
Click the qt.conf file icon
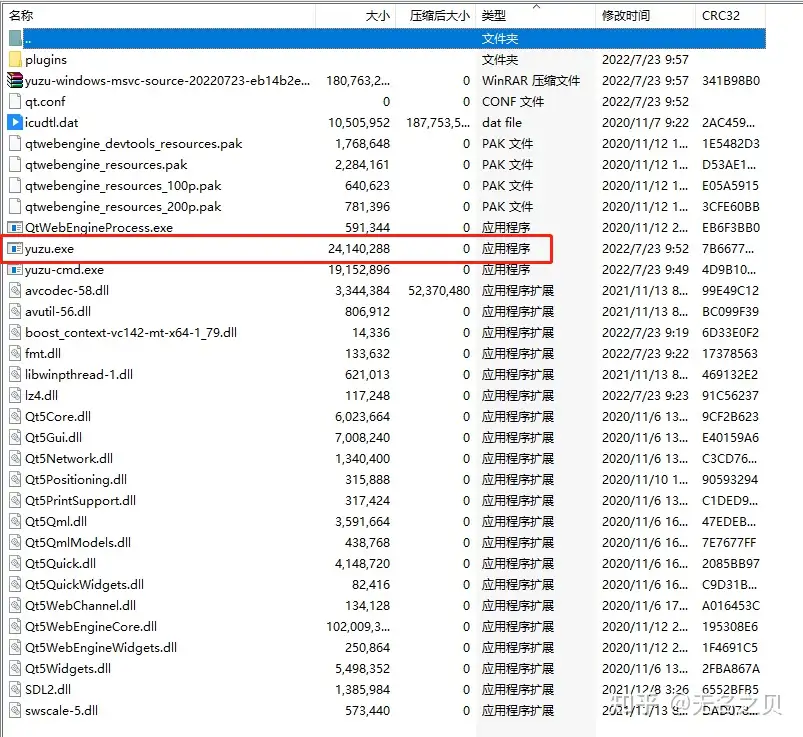coord(15,101)
